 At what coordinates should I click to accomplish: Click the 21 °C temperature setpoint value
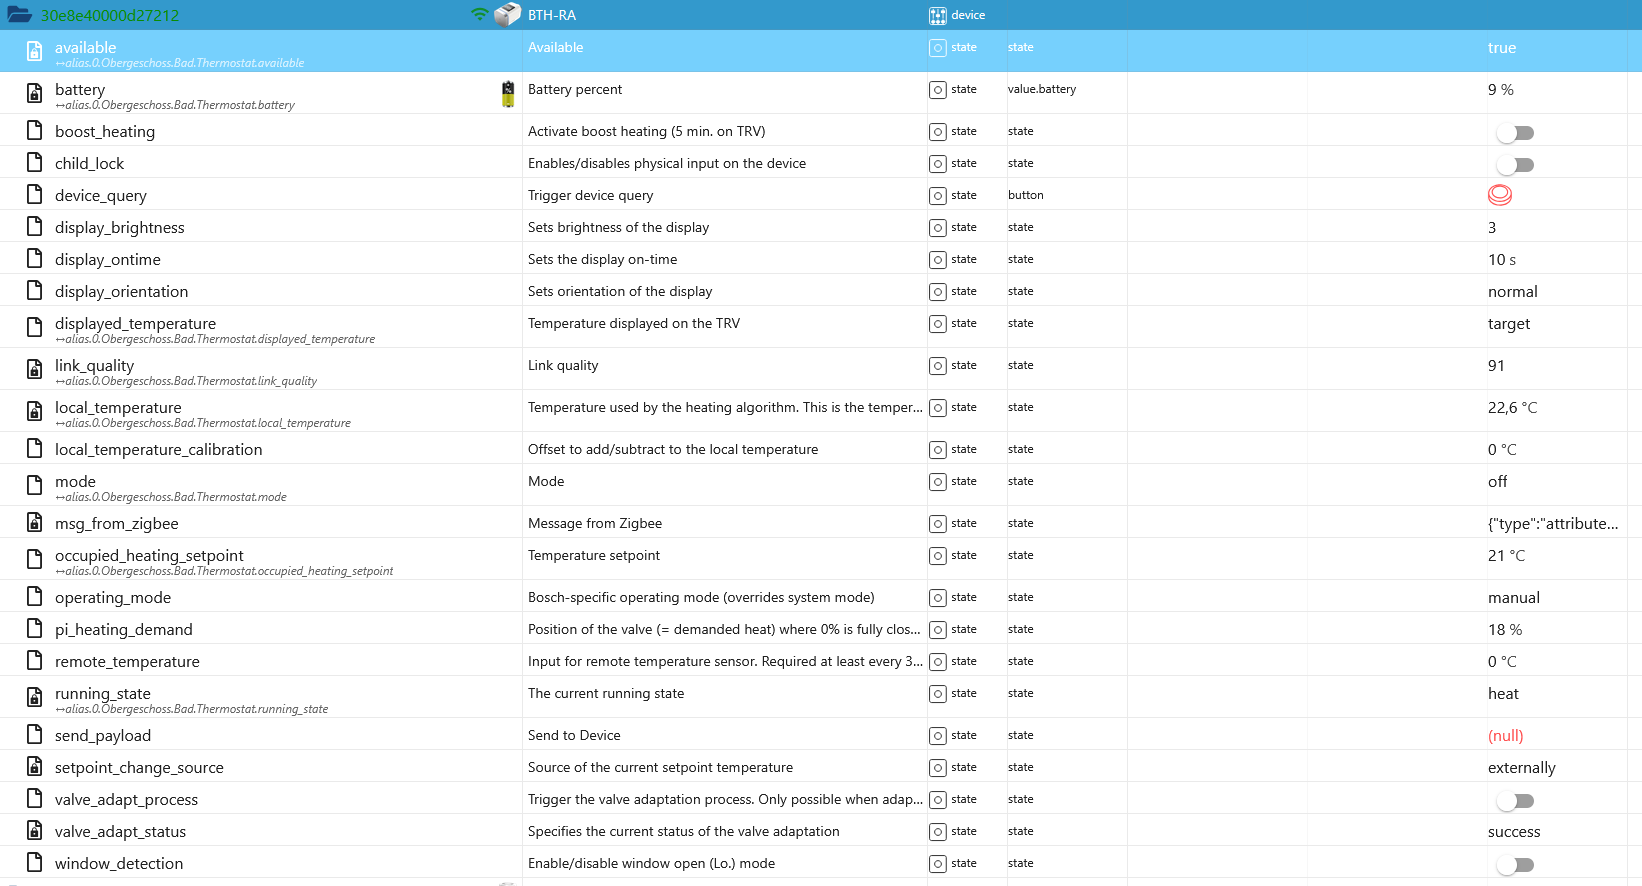click(1506, 556)
